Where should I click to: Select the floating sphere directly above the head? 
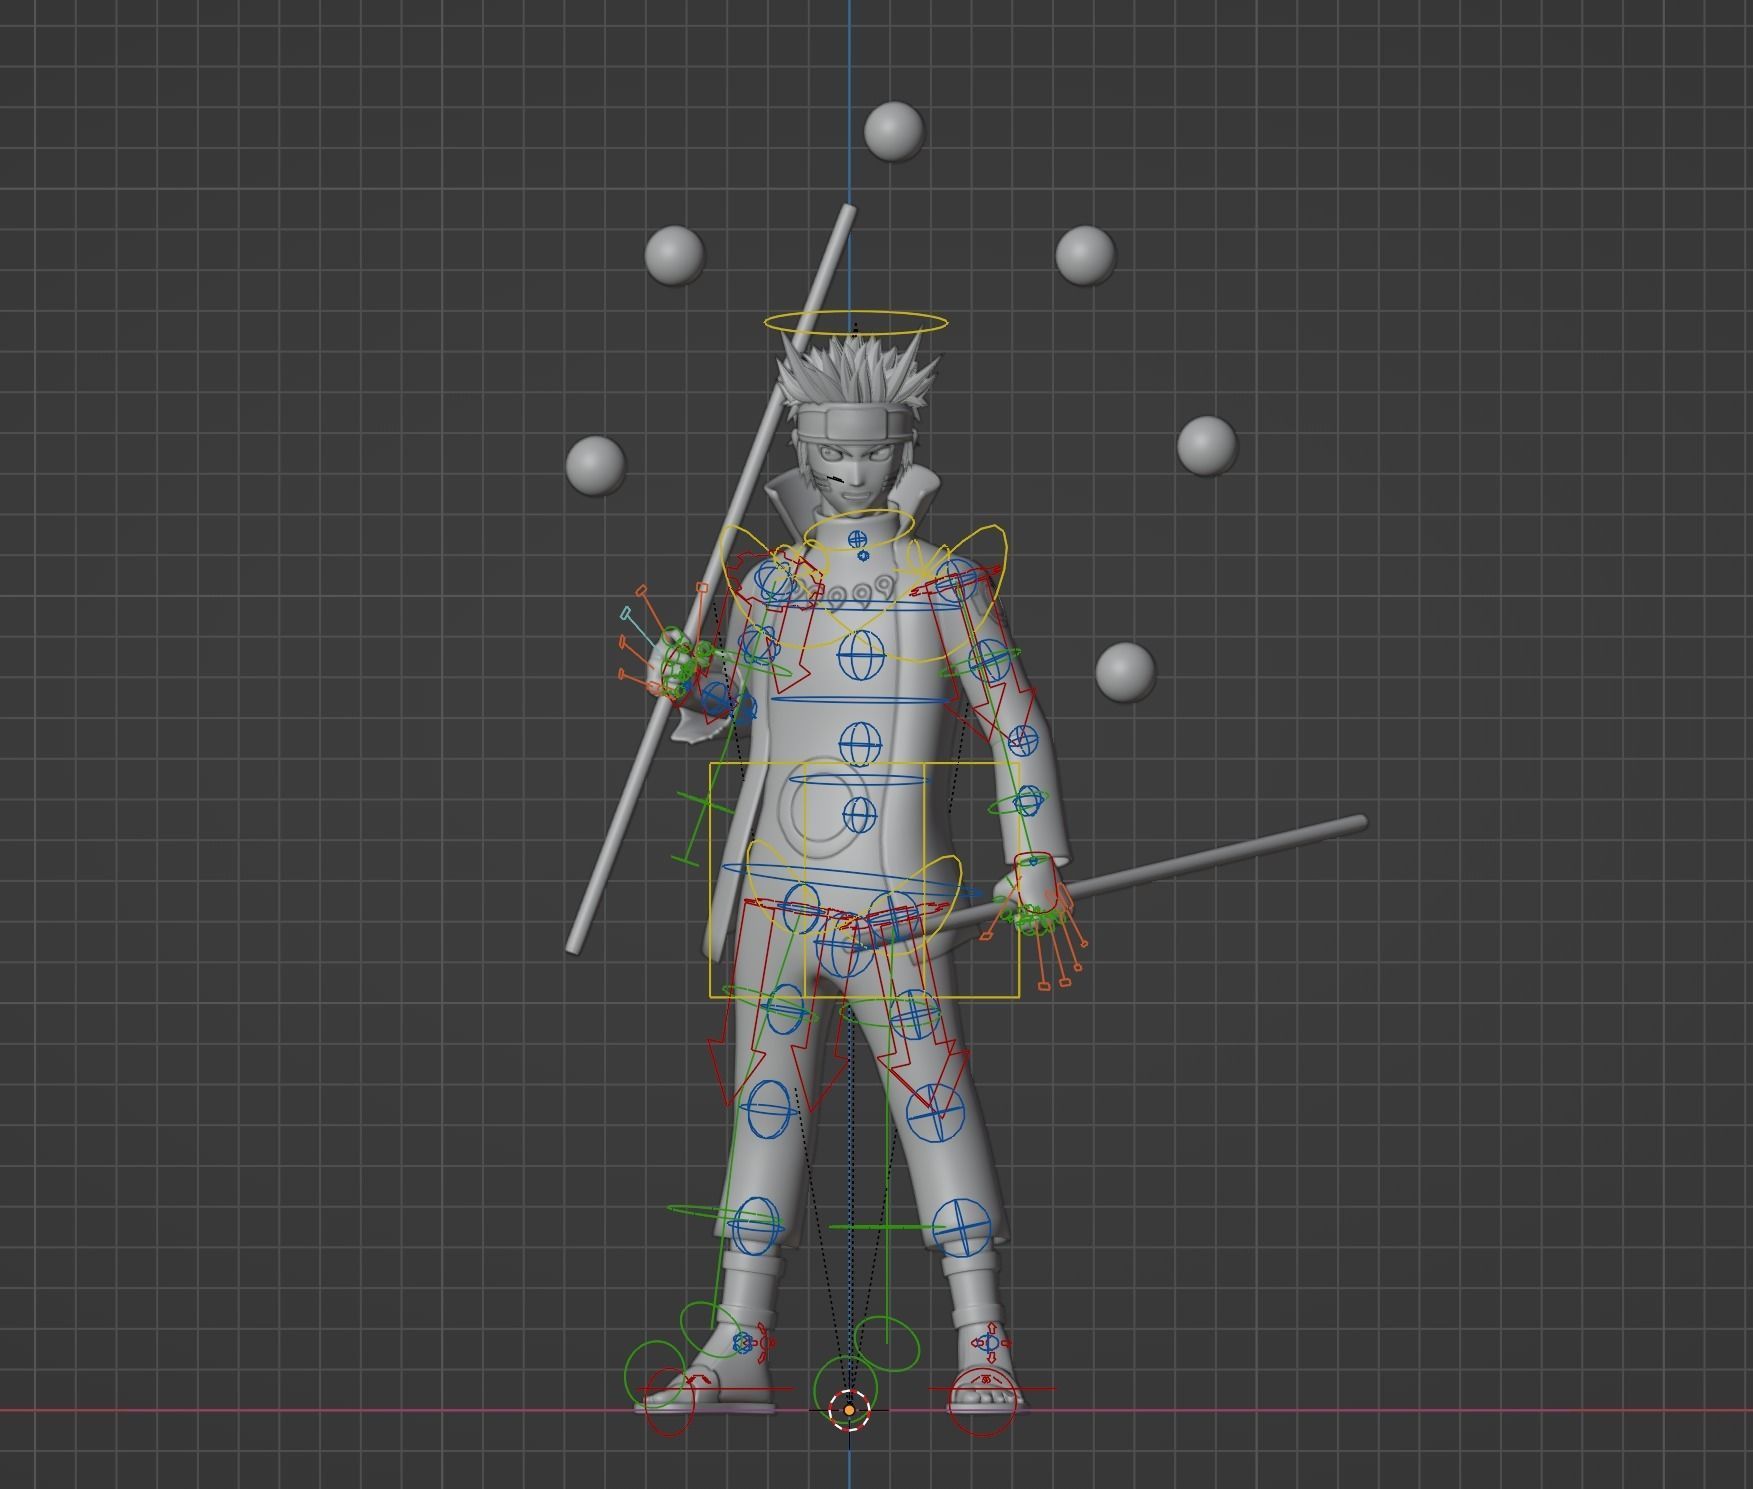(893, 131)
